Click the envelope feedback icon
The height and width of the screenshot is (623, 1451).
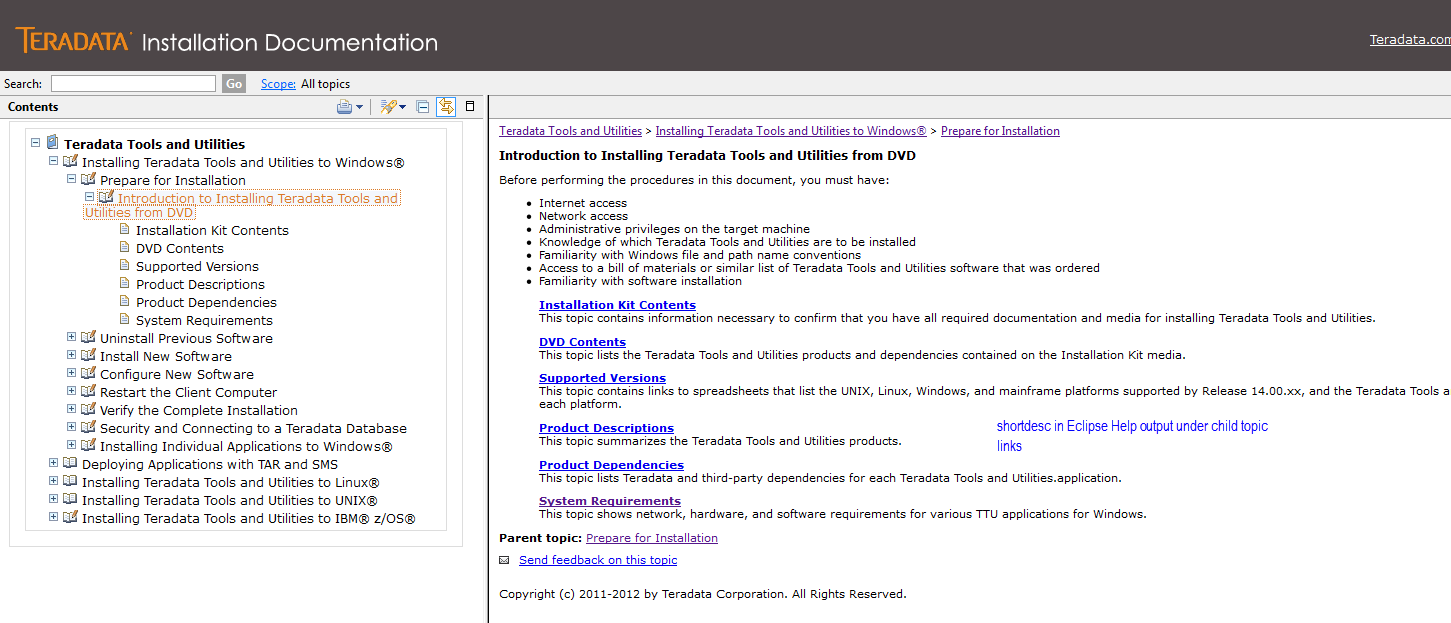[504, 560]
